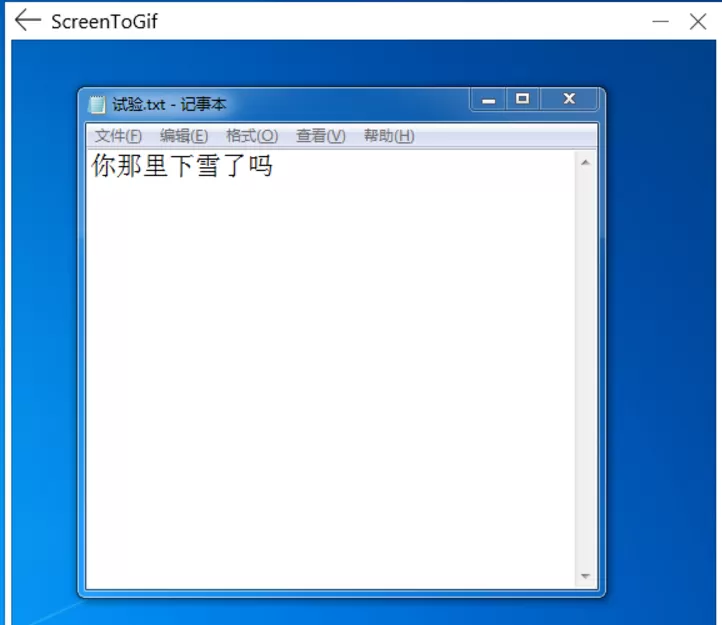Open the 格式(O) menu
This screenshot has width=722, height=625.
point(252,136)
